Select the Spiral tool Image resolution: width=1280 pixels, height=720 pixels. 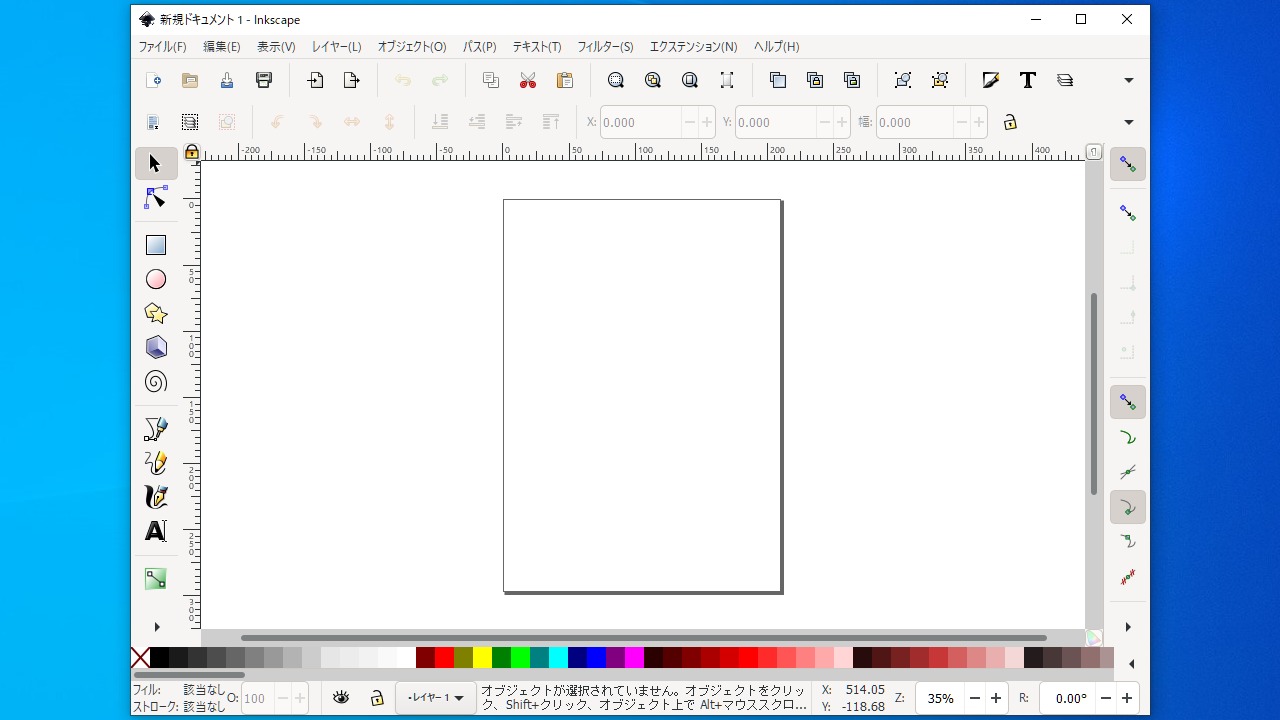155,381
